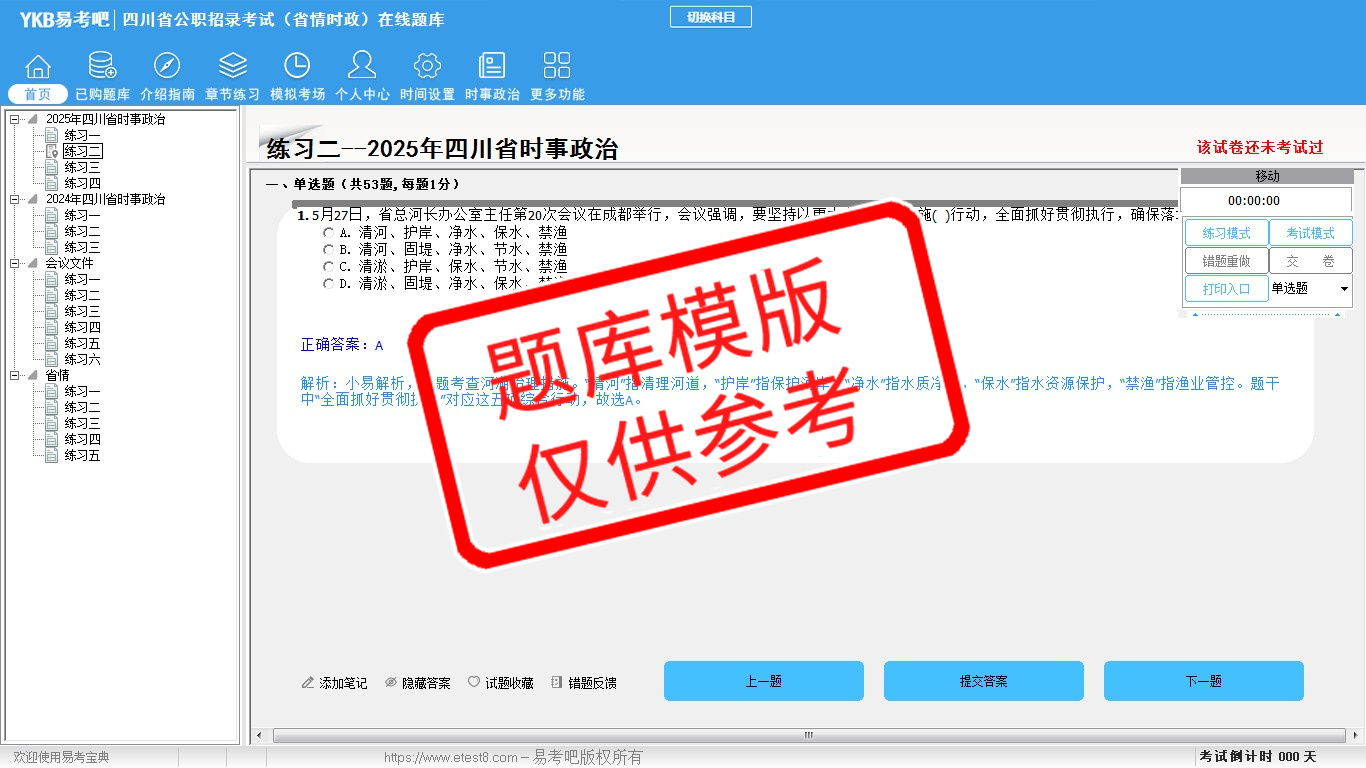Viewport: 1366px width, 768px height.
Task: Switch to 考试模式 exam mode tab
Action: click(x=1310, y=233)
